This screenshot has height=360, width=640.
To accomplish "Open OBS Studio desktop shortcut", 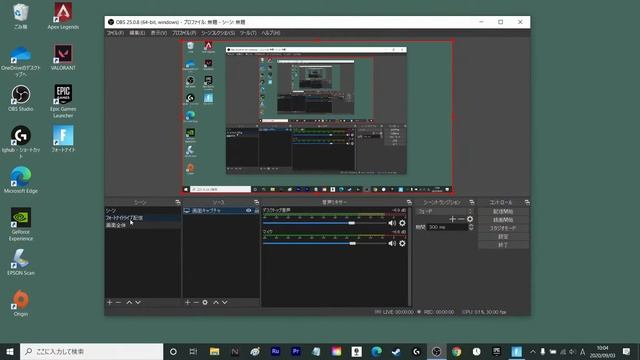I will tap(20, 98).
